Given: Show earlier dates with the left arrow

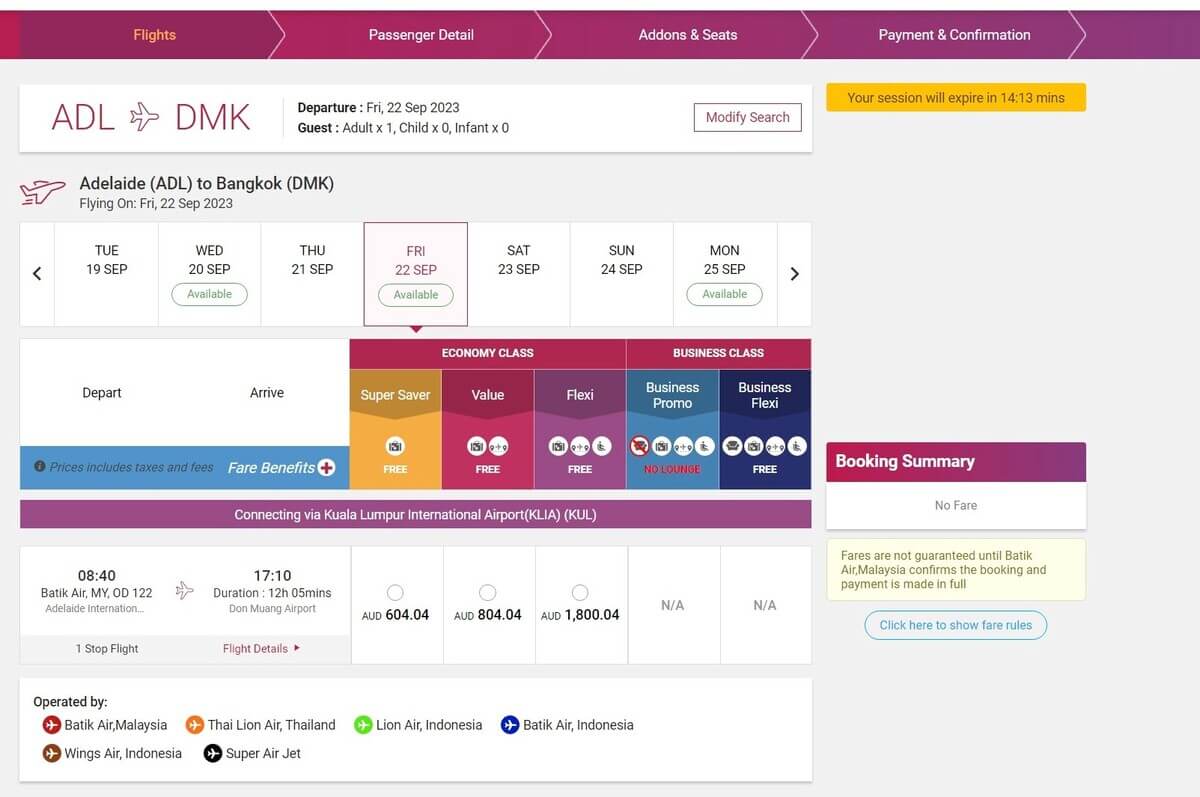Looking at the screenshot, I should 37,274.
